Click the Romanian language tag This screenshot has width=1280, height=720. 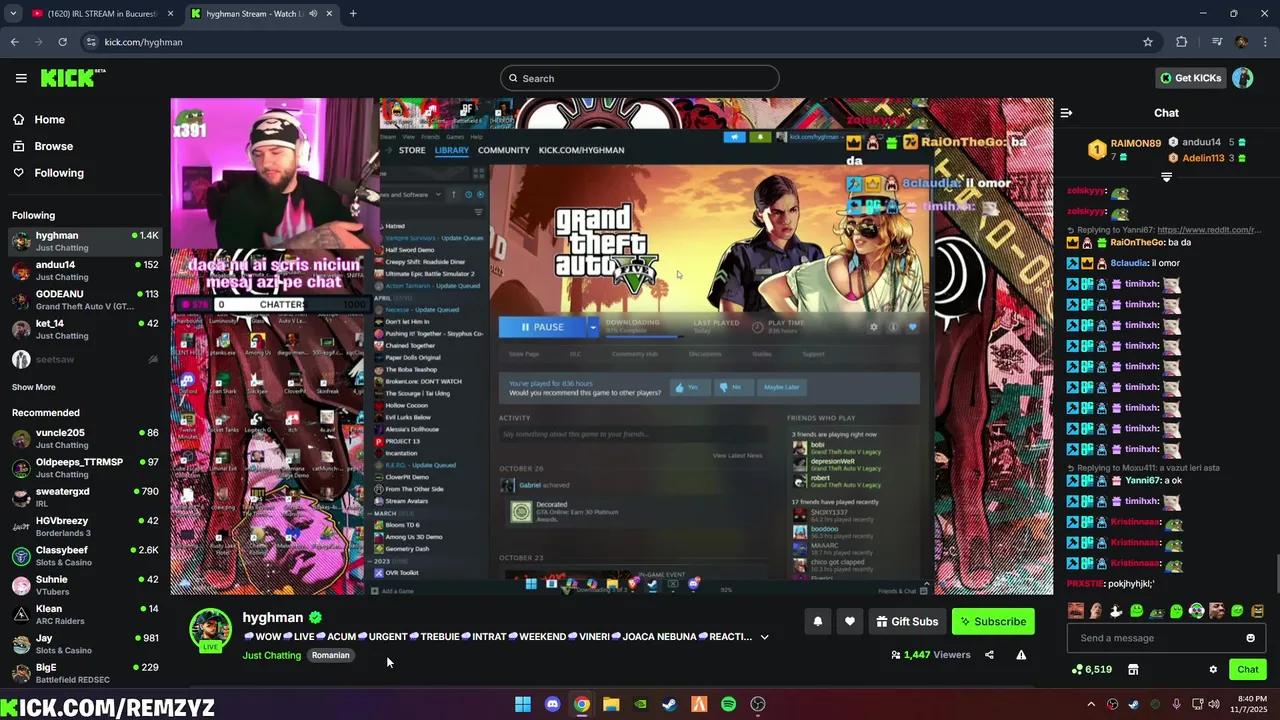(x=330, y=656)
